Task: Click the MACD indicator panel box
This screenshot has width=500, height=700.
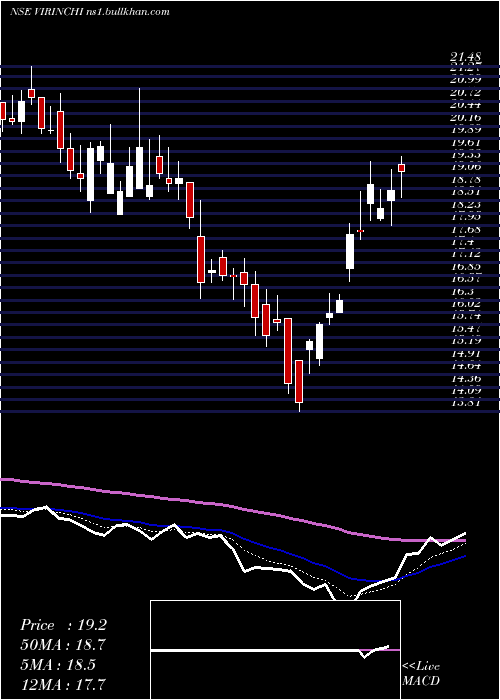Action: tap(275, 650)
